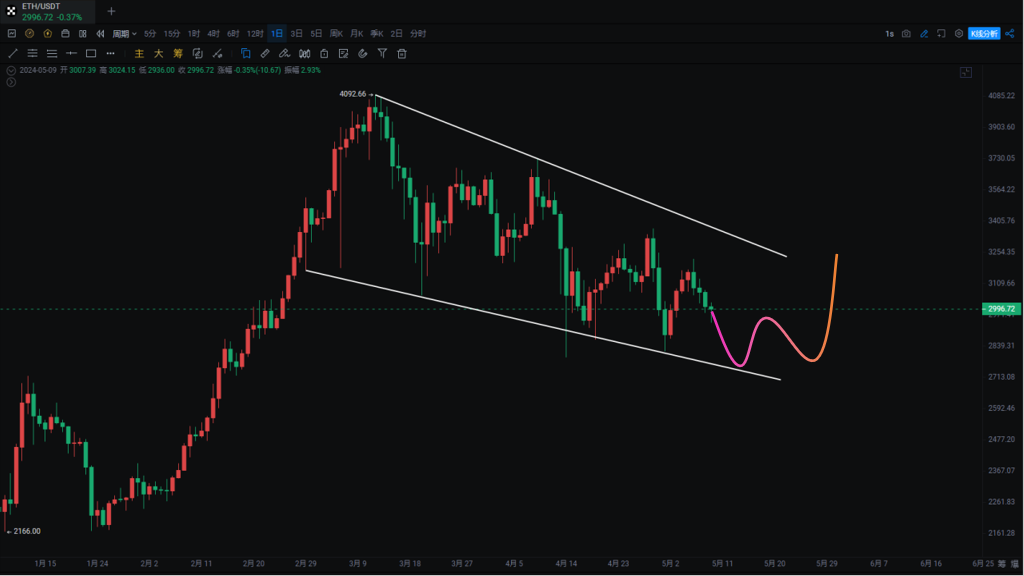This screenshot has width=1024, height=576.
Task: Toggle the blue pencil drawing mode icon
Action: [x=924, y=33]
